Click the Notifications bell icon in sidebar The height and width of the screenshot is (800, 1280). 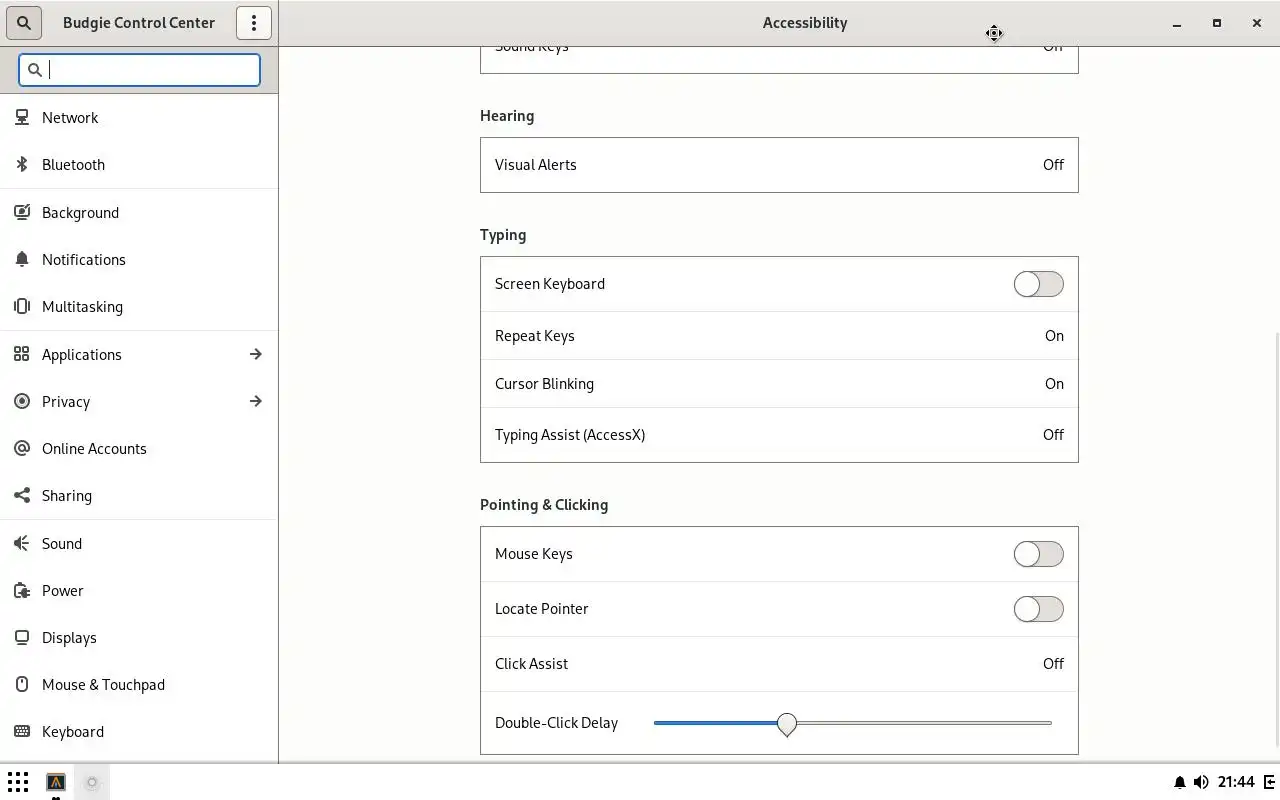click(22, 260)
